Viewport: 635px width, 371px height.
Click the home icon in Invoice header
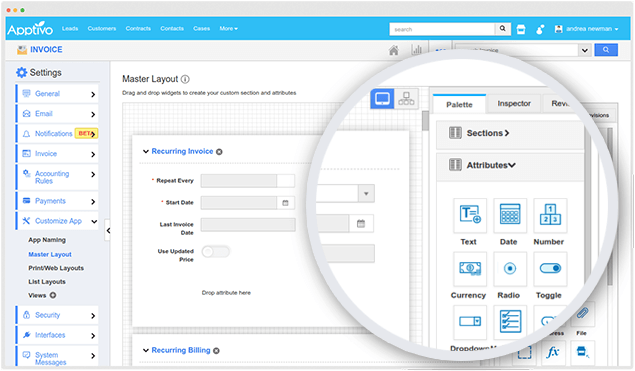(x=393, y=50)
